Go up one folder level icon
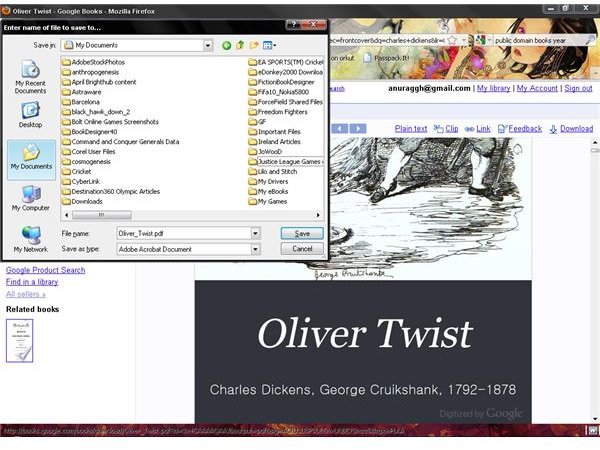Viewport: 600px width, 450px height. tap(240, 45)
